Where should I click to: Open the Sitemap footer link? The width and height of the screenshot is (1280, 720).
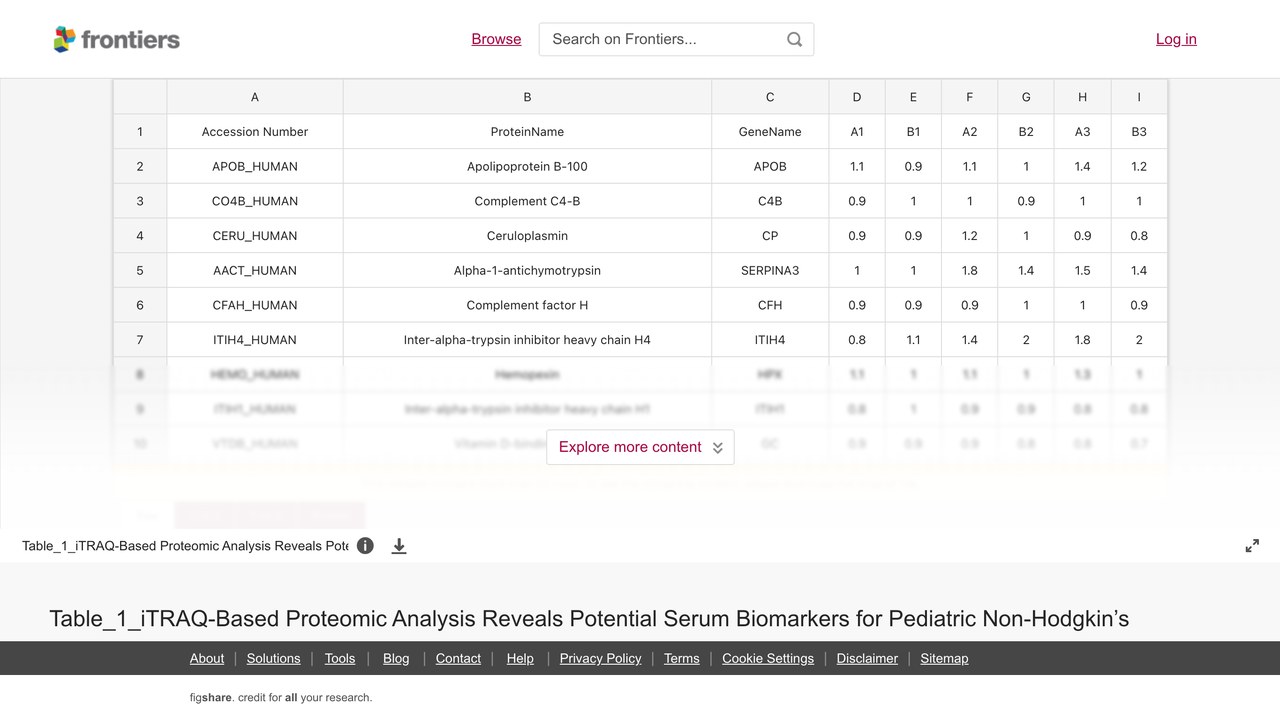(944, 658)
